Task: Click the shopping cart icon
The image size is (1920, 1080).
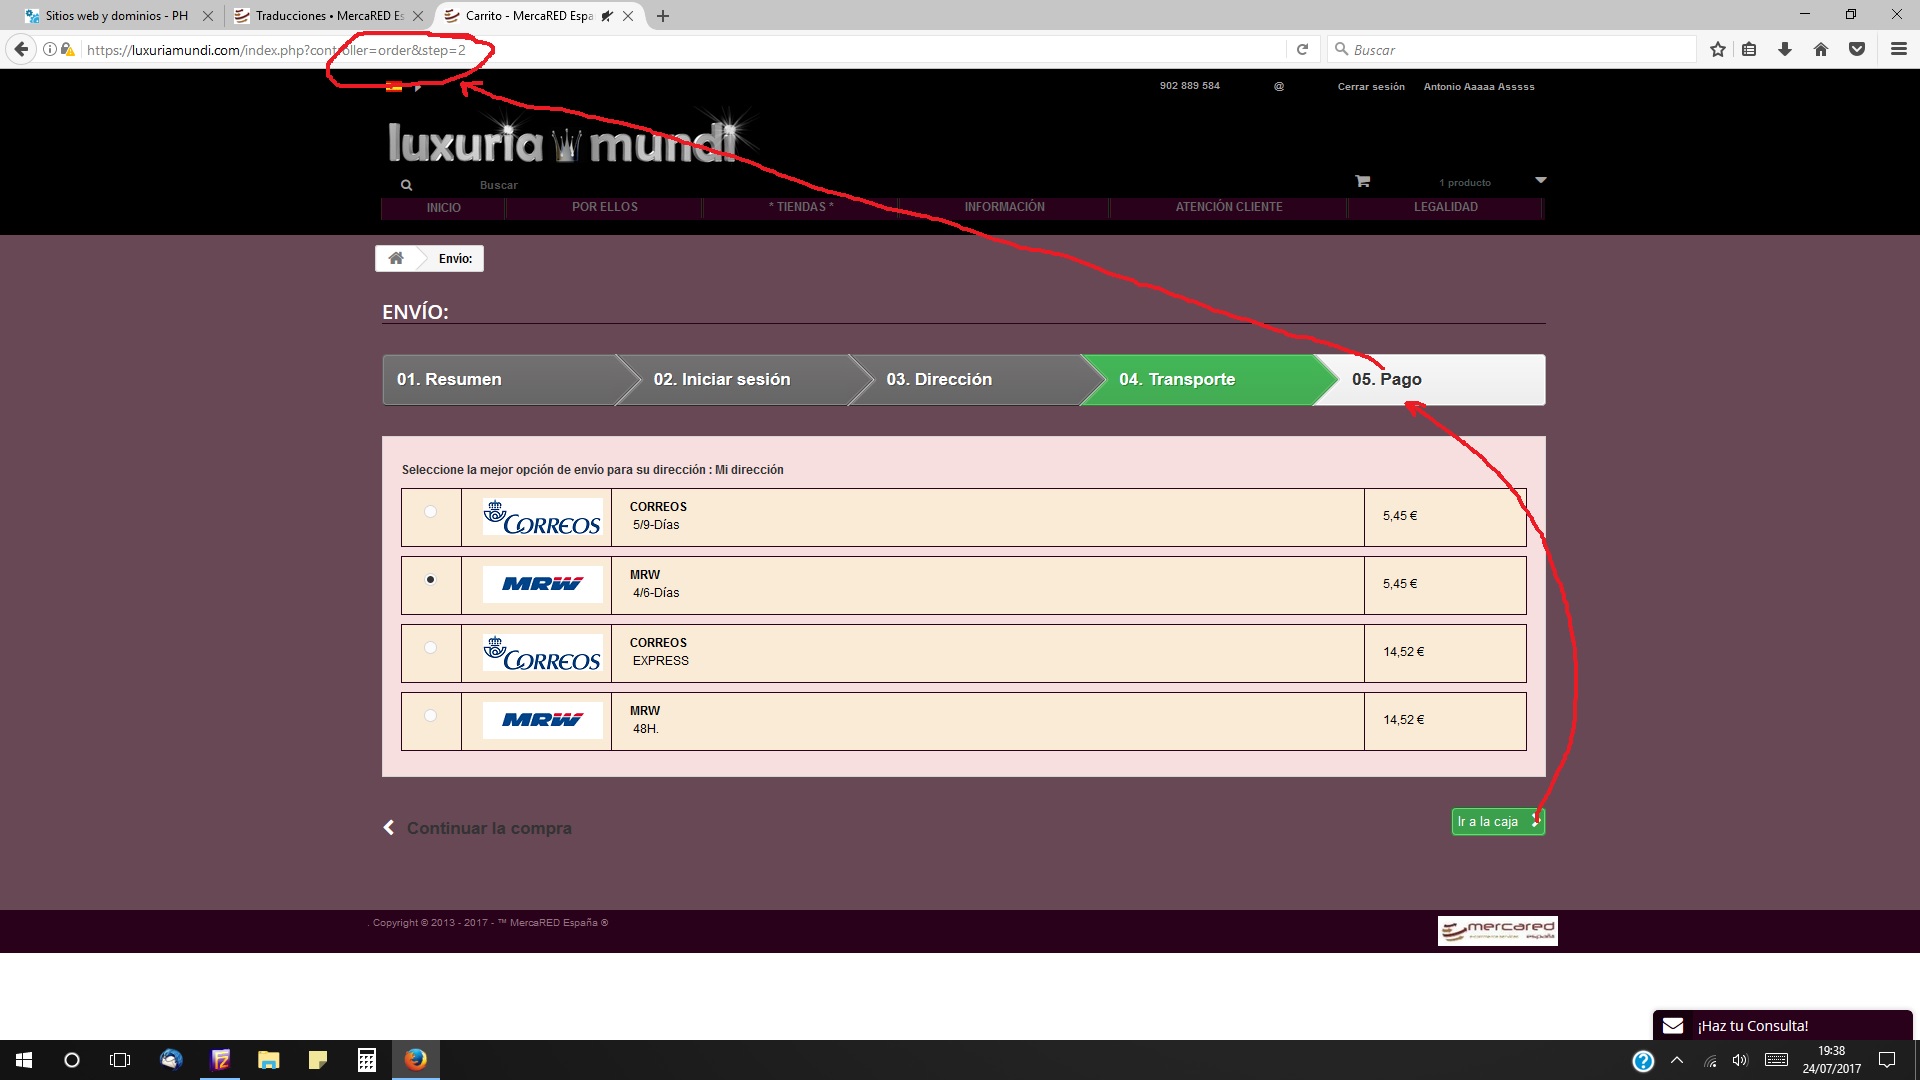Action: (x=1362, y=181)
